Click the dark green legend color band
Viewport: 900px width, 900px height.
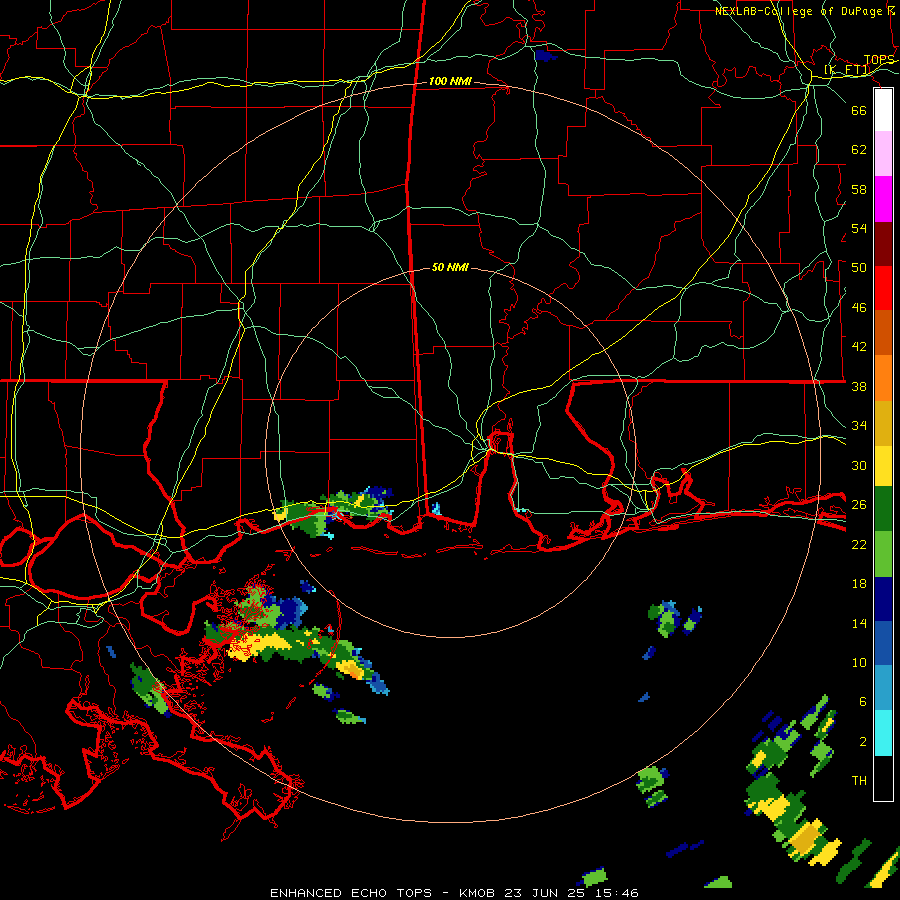[x=883, y=509]
